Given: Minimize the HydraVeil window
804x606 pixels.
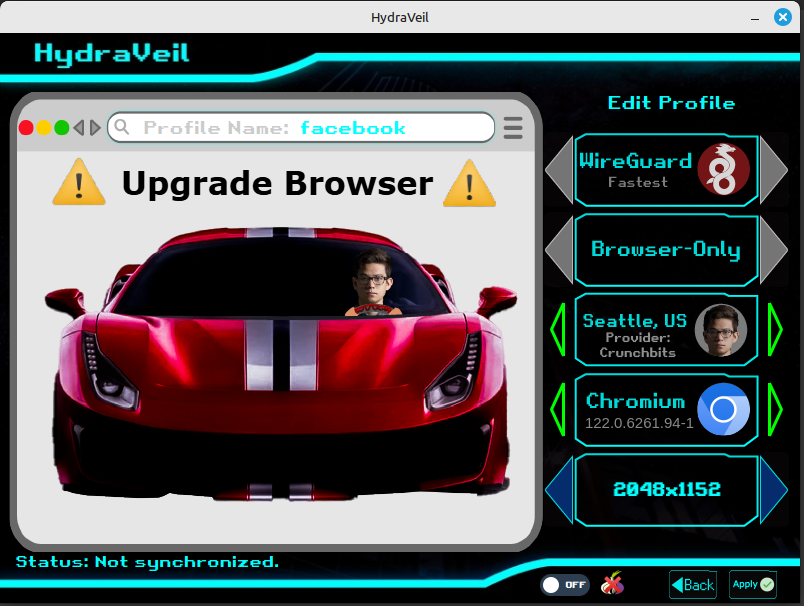Looking at the screenshot, I should click(x=755, y=18).
